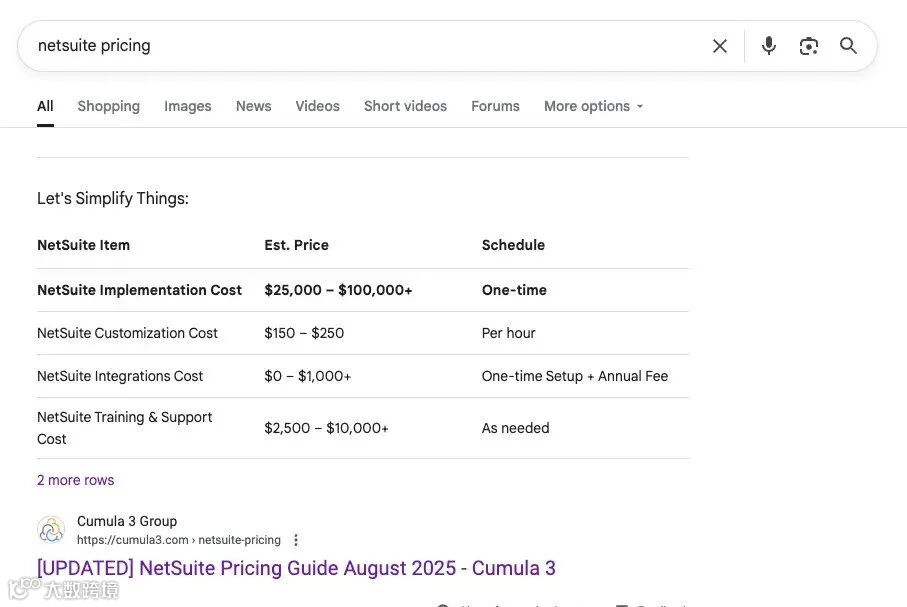Clear the search box text
Image resolution: width=907 pixels, height=607 pixels.
(x=720, y=46)
